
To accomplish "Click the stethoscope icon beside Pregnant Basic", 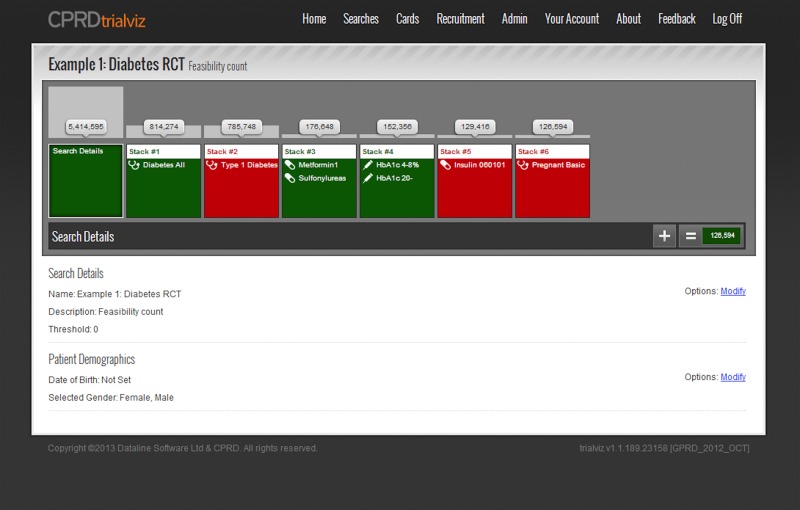I will pos(523,165).
